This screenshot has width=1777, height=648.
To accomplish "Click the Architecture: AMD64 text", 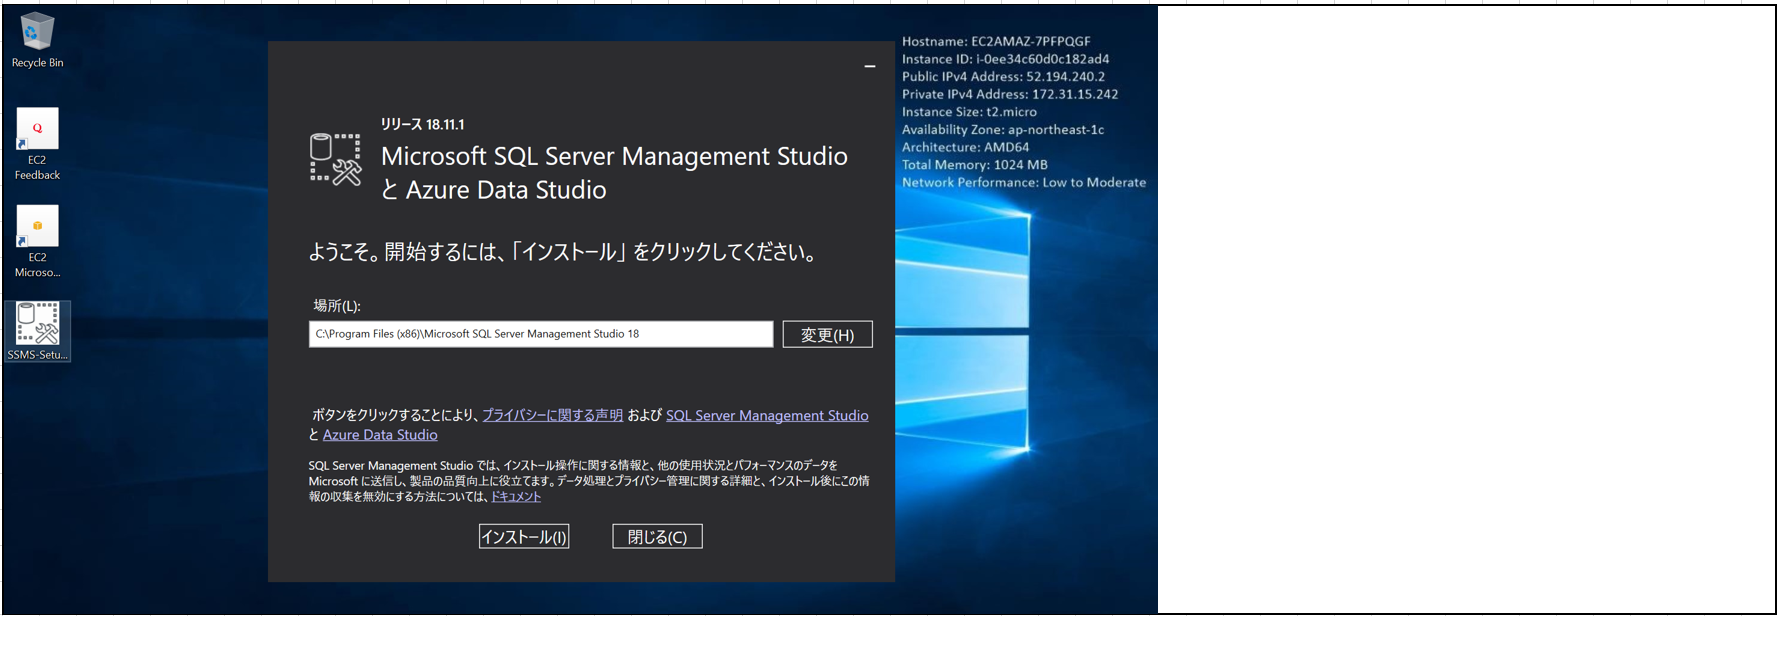I will [965, 147].
